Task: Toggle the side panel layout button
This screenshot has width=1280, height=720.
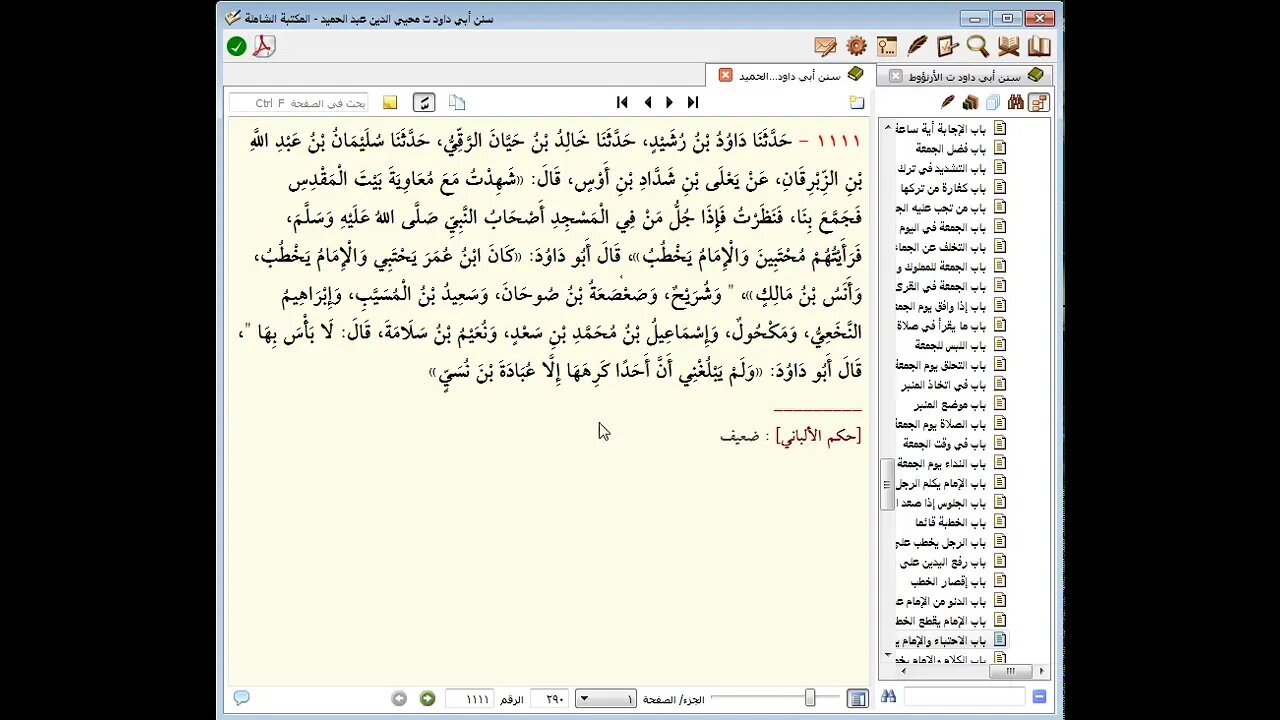Action: click(857, 698)
